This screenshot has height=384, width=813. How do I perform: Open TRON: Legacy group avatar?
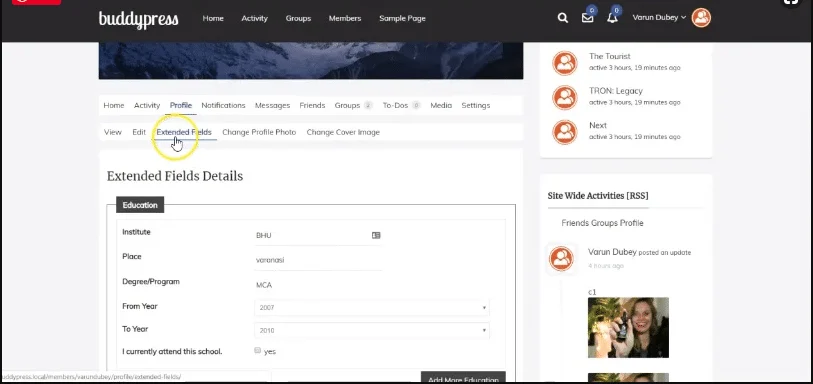565,97
